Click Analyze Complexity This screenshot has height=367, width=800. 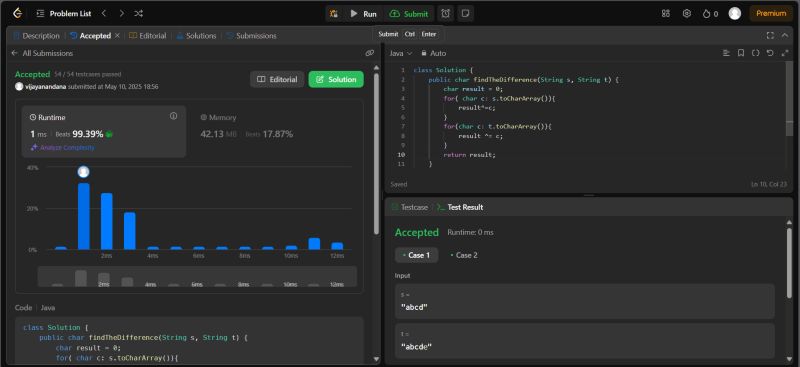point(63,148)
